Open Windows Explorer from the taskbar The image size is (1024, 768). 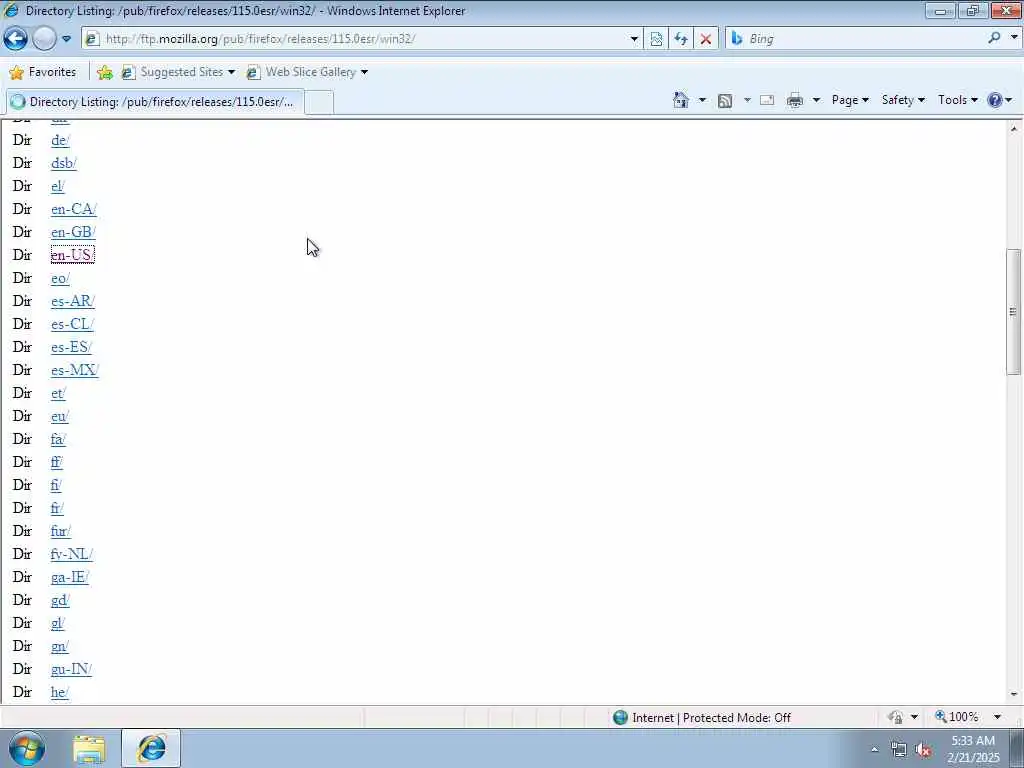point(89,749)
